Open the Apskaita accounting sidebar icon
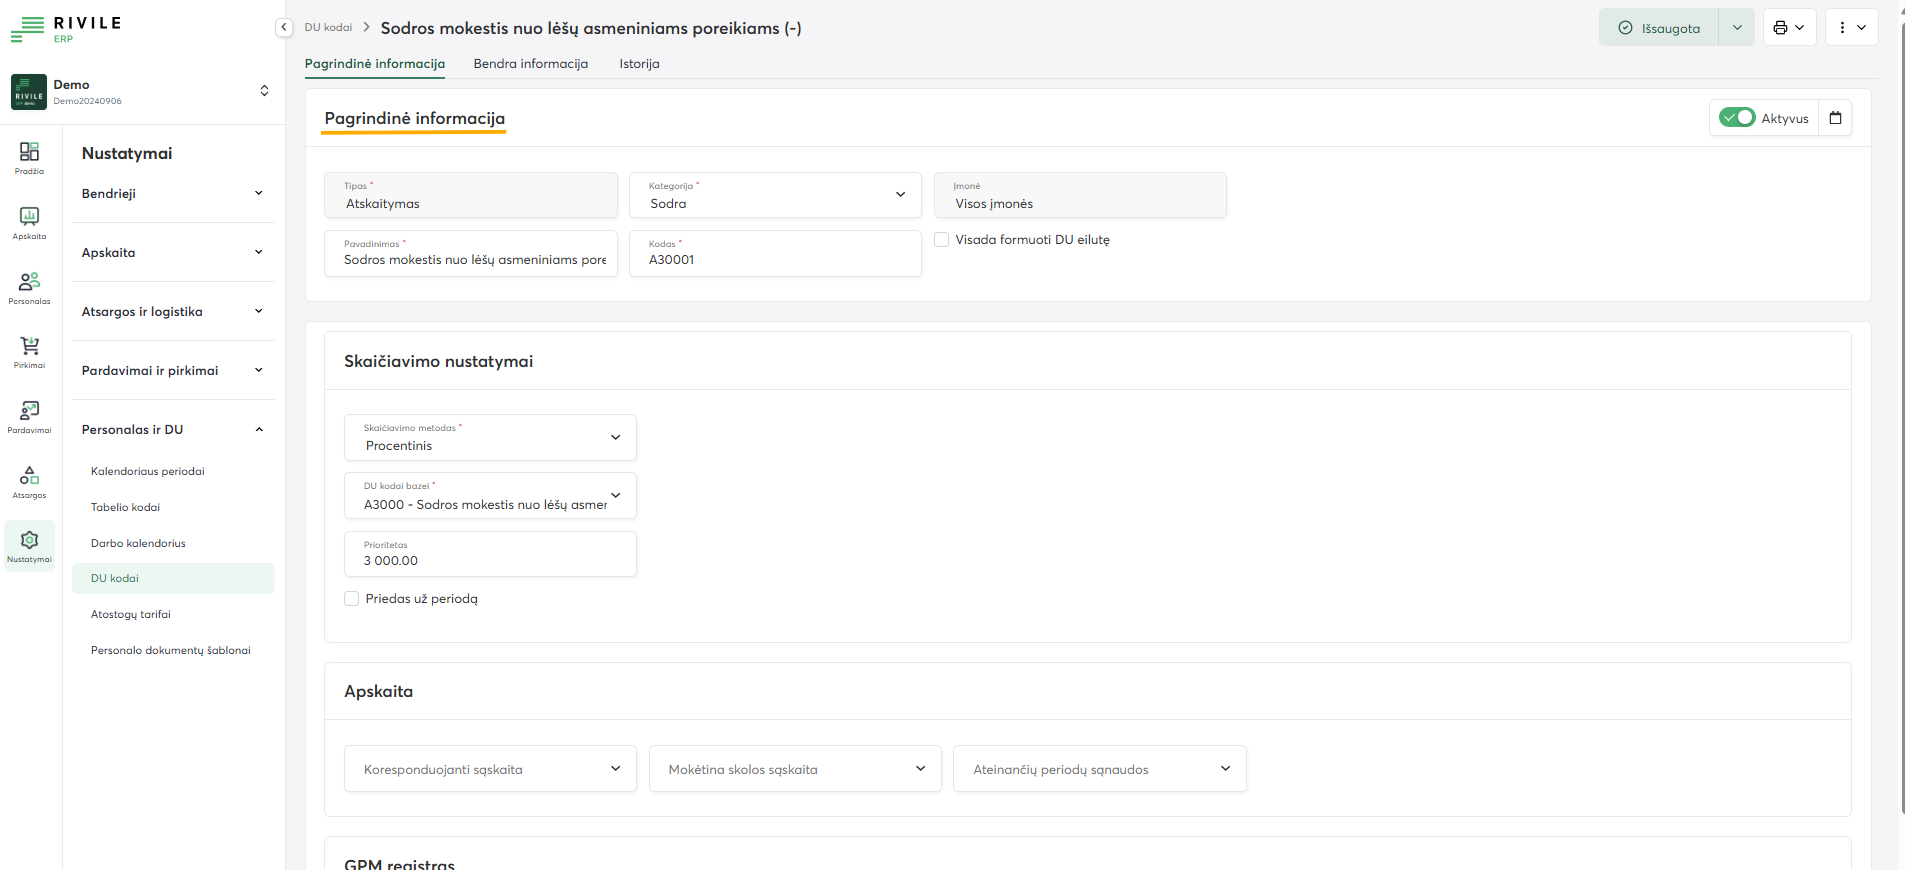The height and width of the screenshot is (870, 1905). pyautogui.click(x=29, y=222)
